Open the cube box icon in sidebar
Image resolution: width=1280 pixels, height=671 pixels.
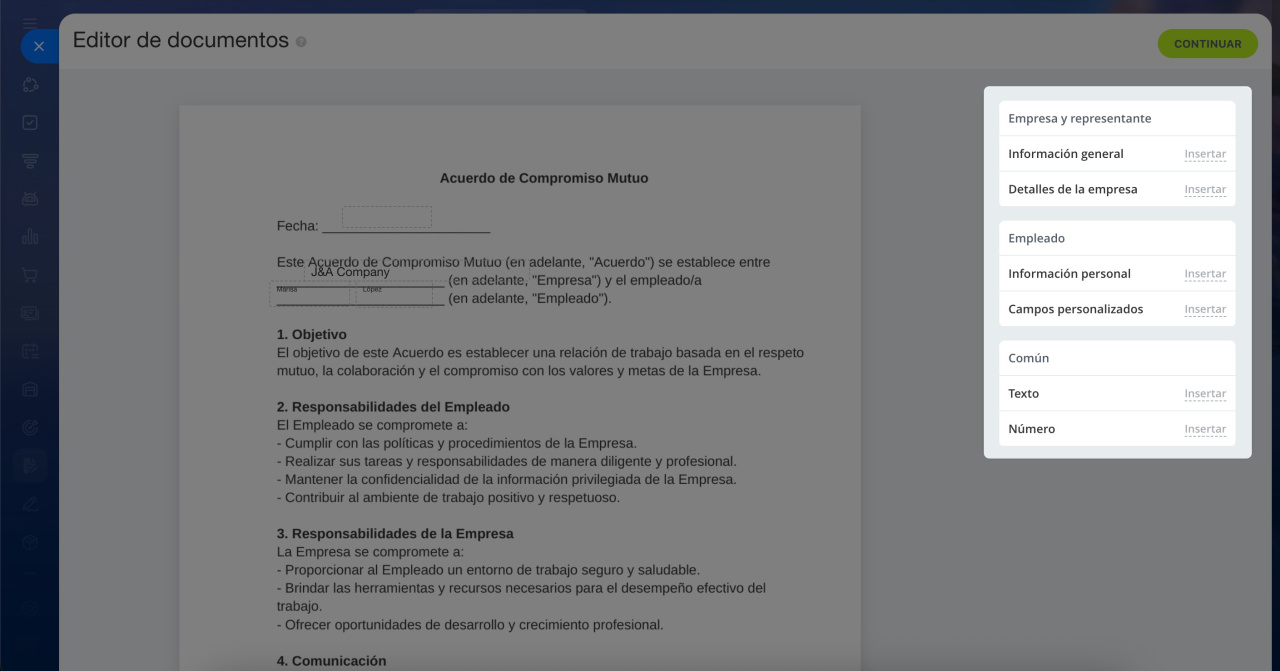point(30,541)
